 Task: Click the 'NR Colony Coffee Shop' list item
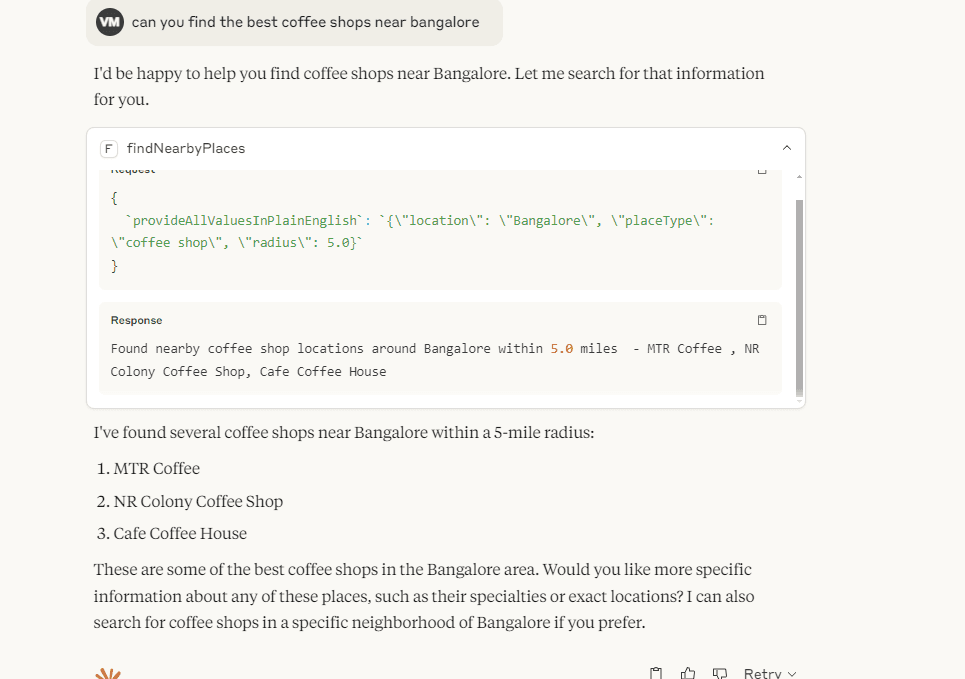(x=198, y=501)
